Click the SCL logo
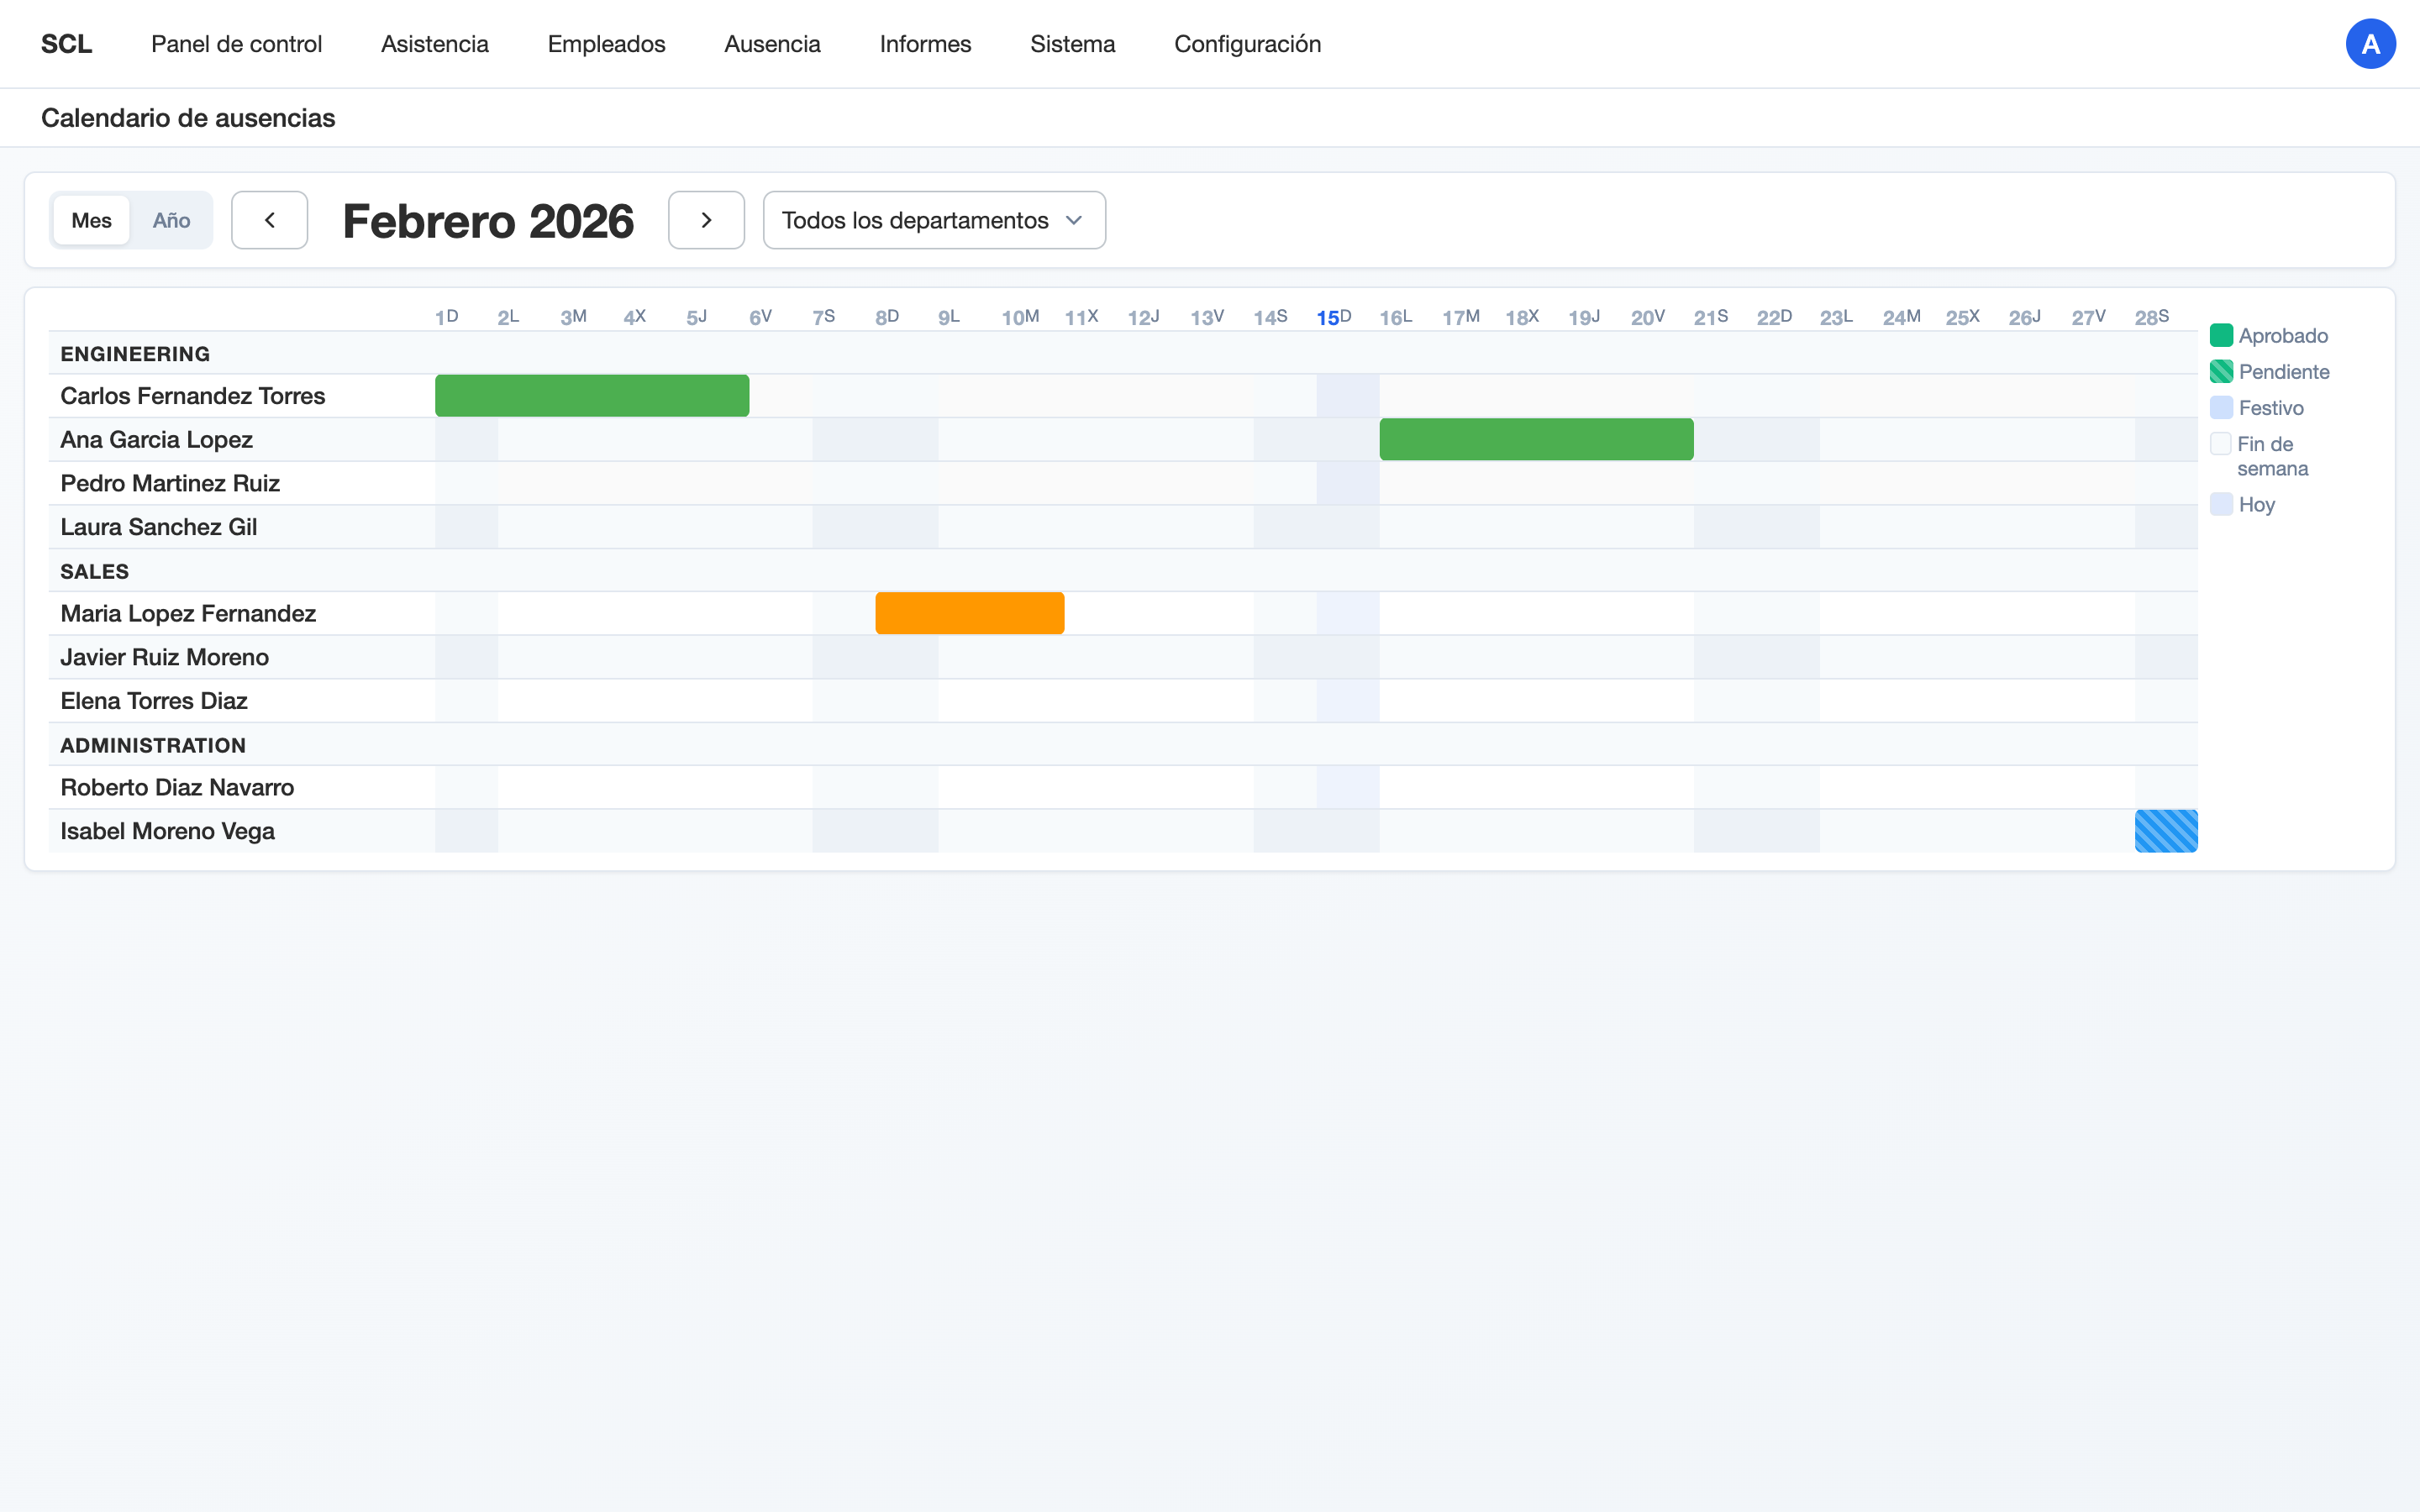 (x=66, y=43)
